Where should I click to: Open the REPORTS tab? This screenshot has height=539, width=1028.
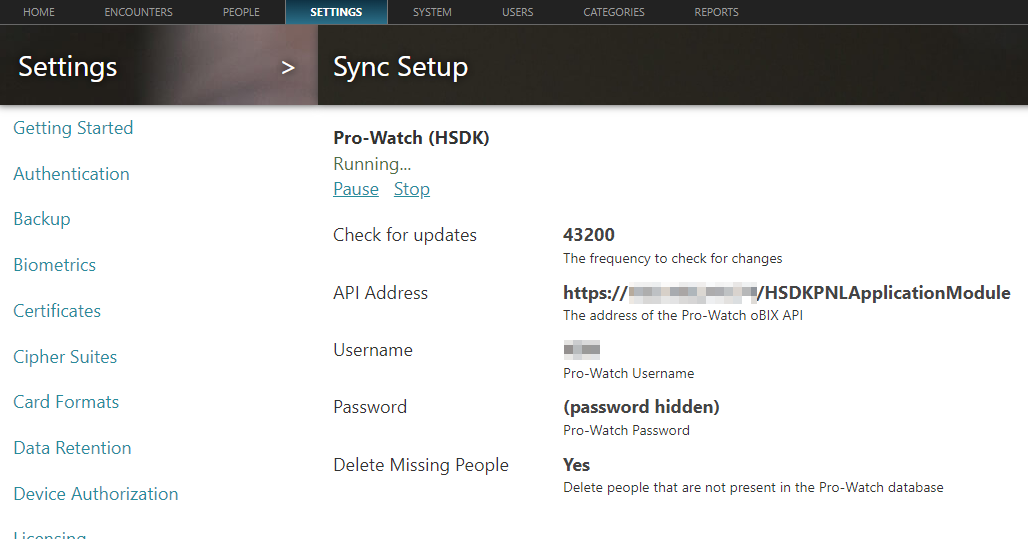coord(716,12)
